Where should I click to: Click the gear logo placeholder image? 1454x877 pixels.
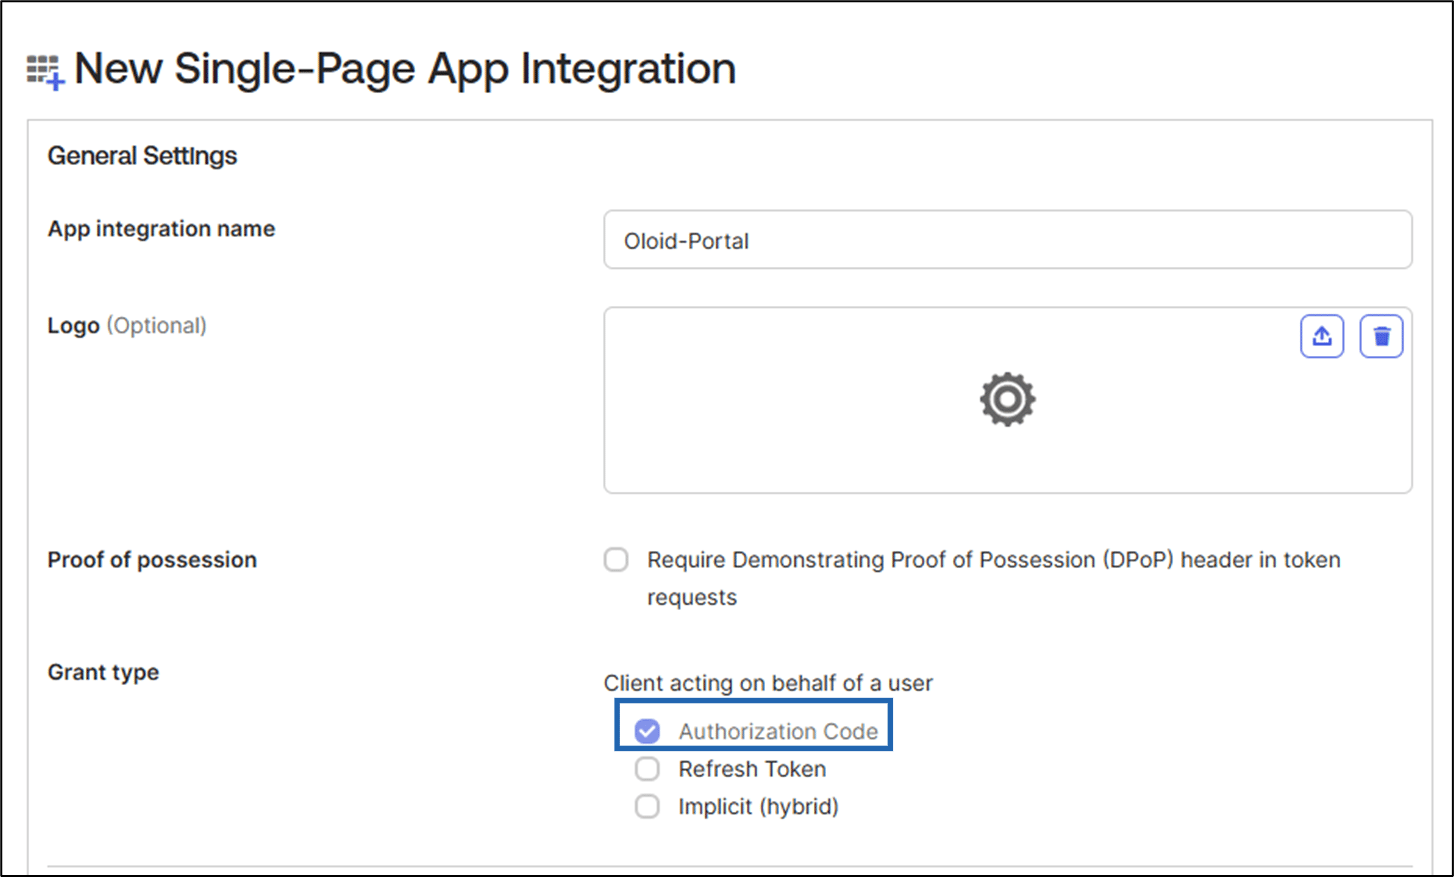1008,400
